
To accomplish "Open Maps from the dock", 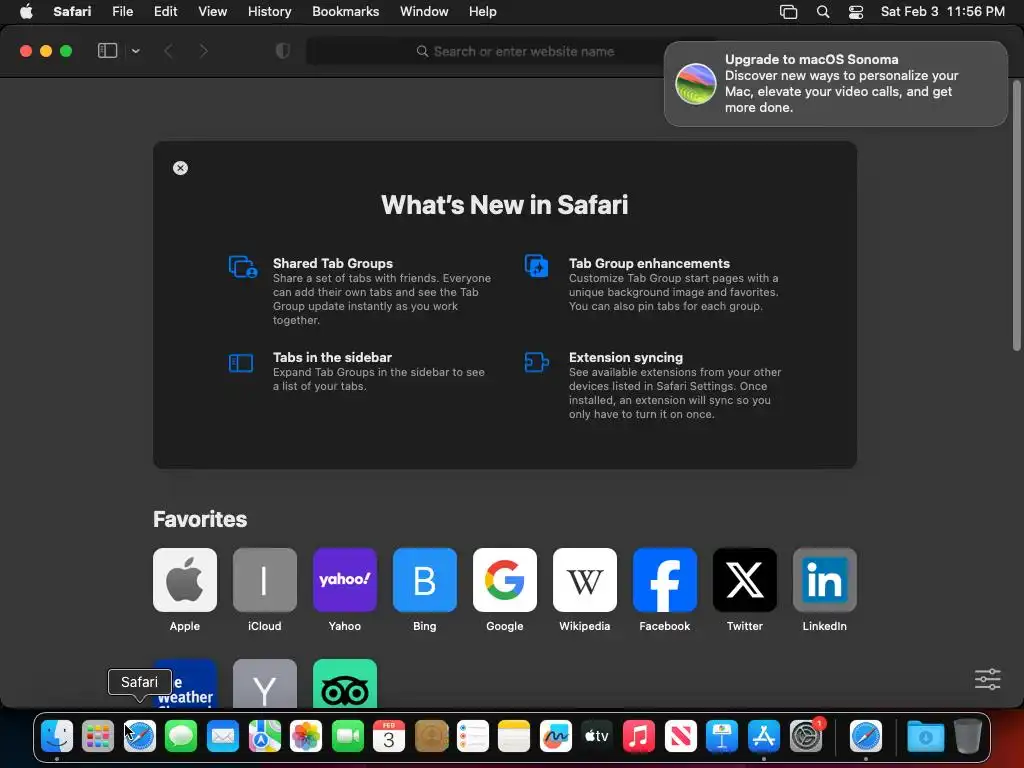I will [264, 737].
